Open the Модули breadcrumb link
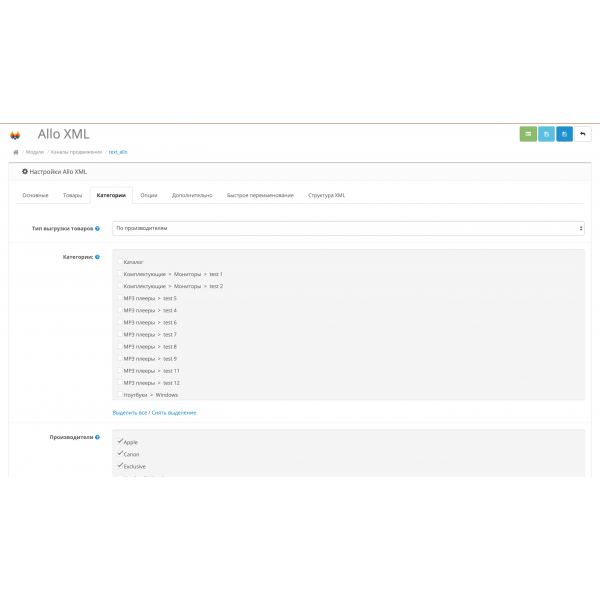 click(35, 152)
